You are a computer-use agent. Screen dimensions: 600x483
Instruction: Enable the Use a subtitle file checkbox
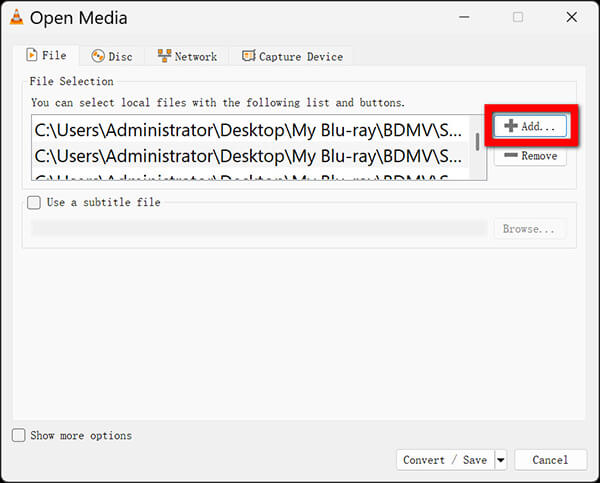coord(34,202)
